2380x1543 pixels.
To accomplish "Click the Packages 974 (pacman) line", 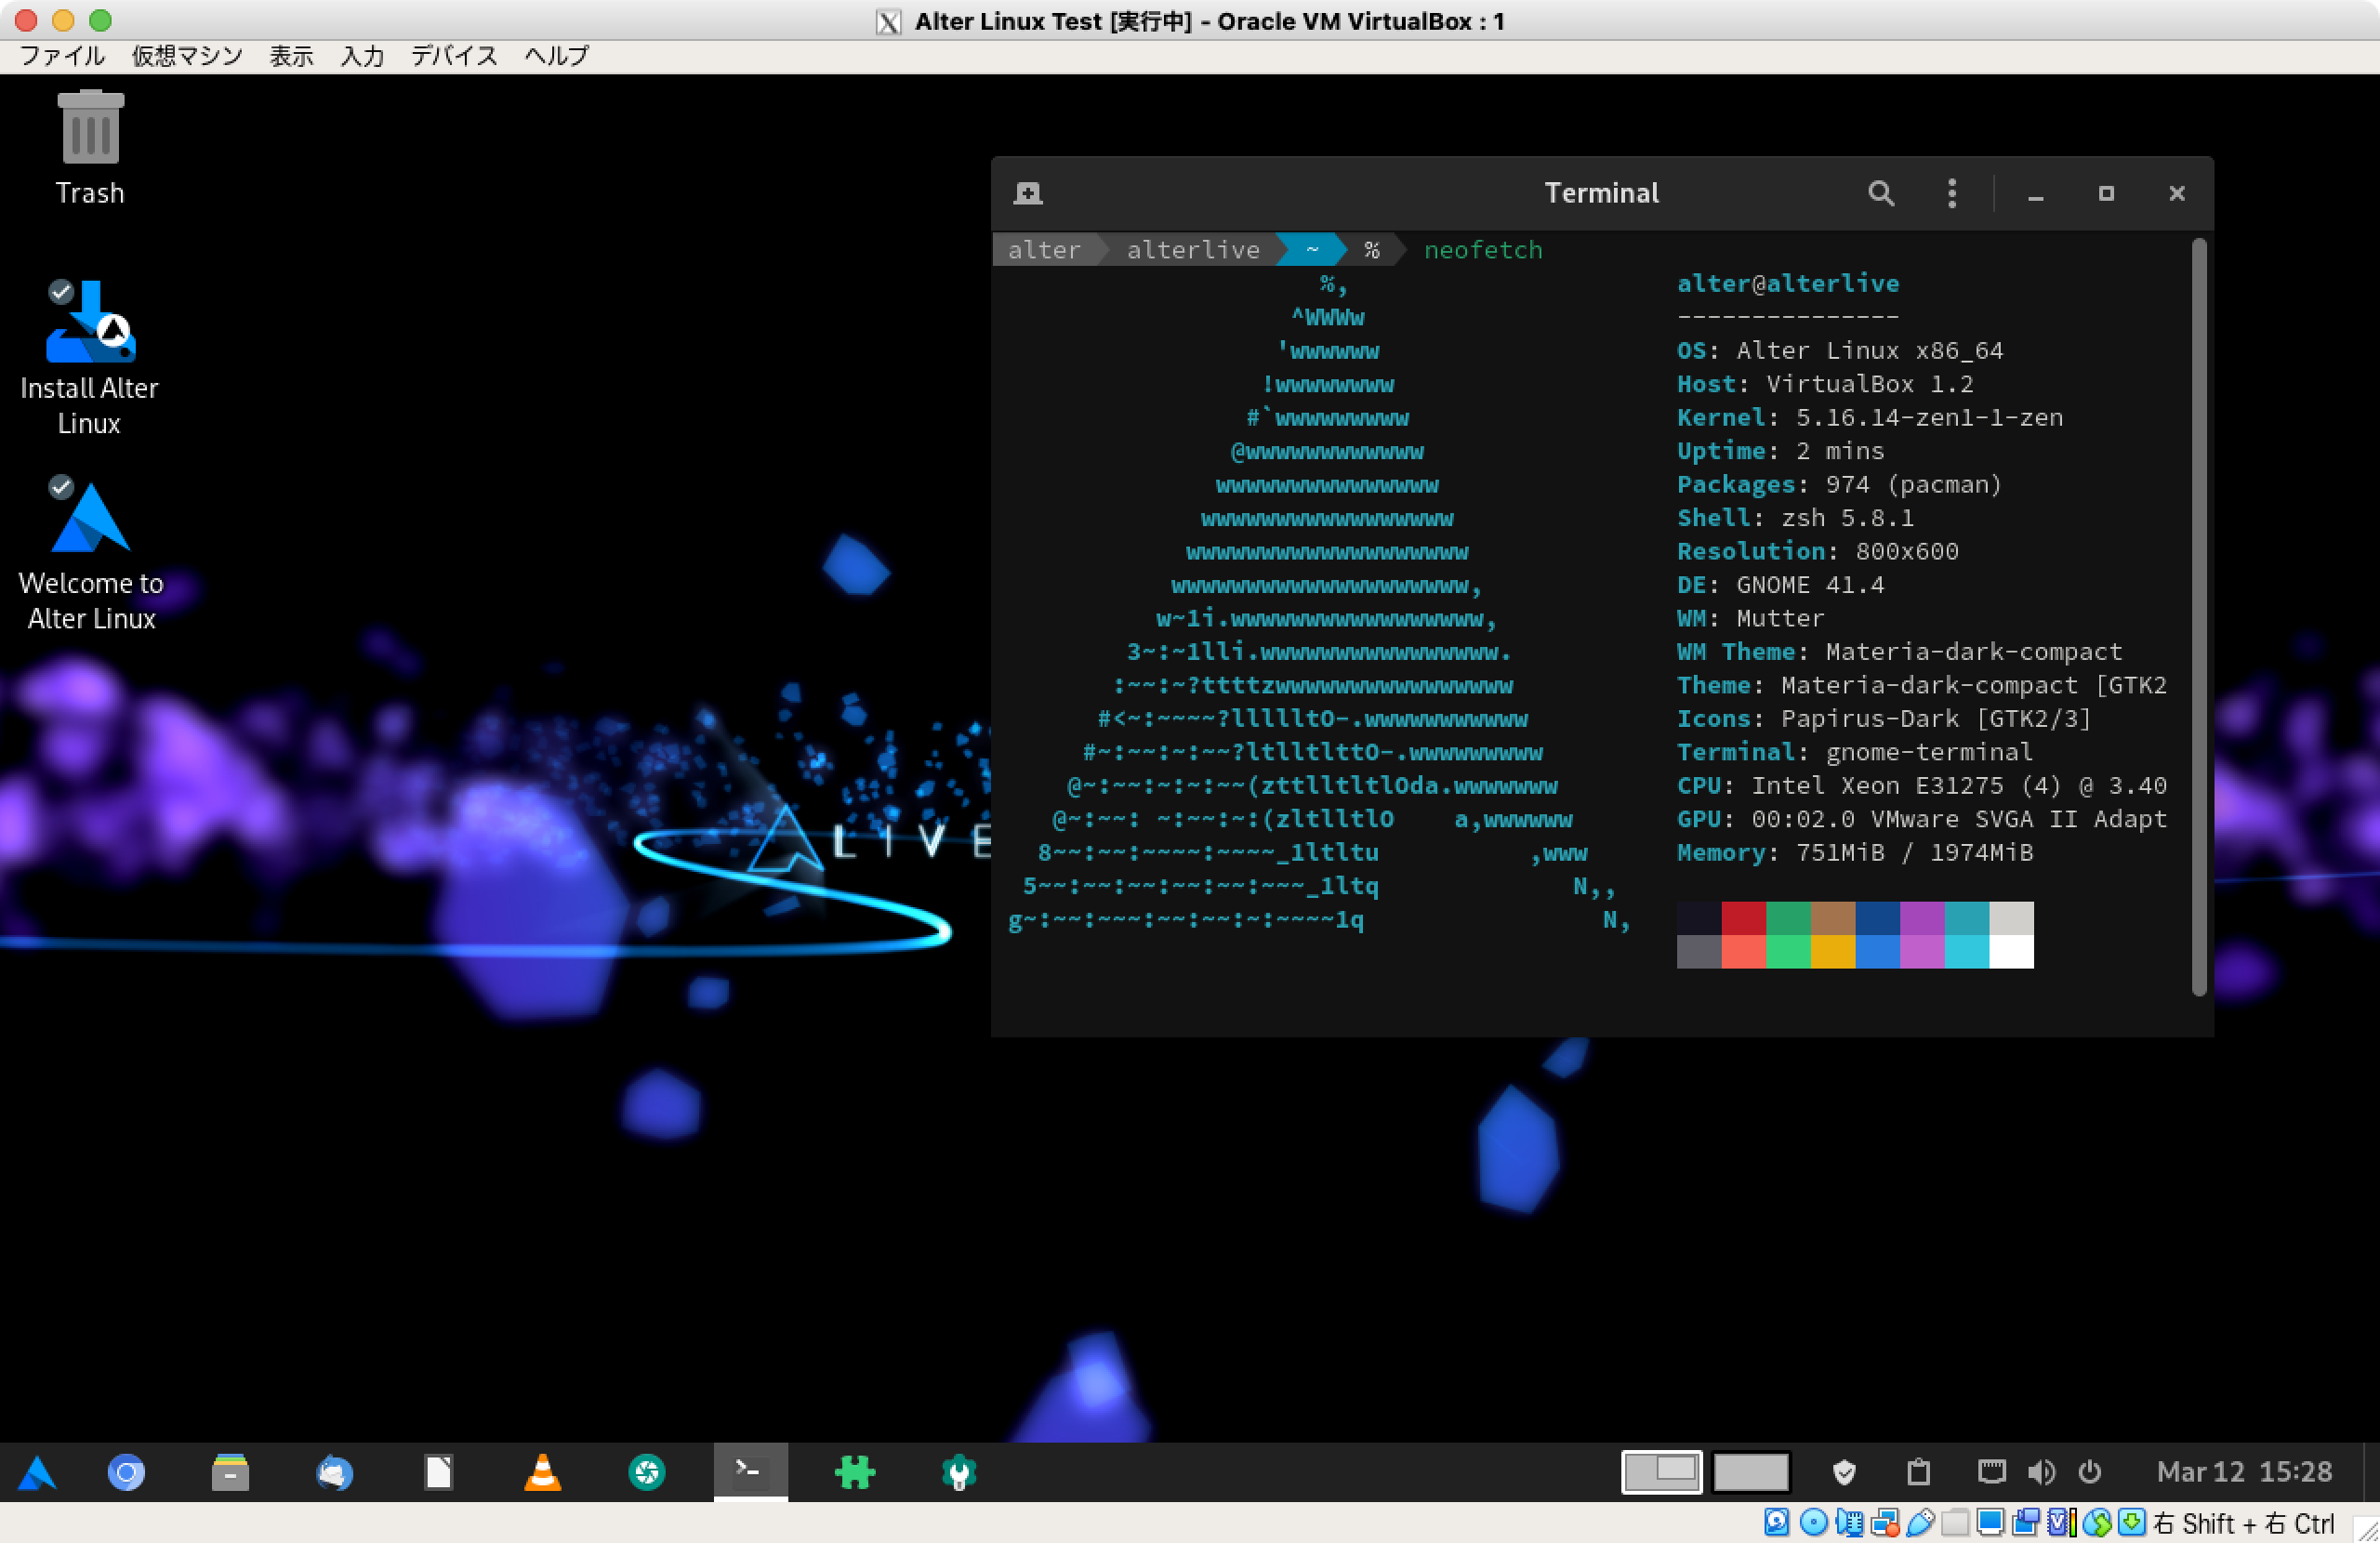I will pyautogui.click(x=1840, y=485).
